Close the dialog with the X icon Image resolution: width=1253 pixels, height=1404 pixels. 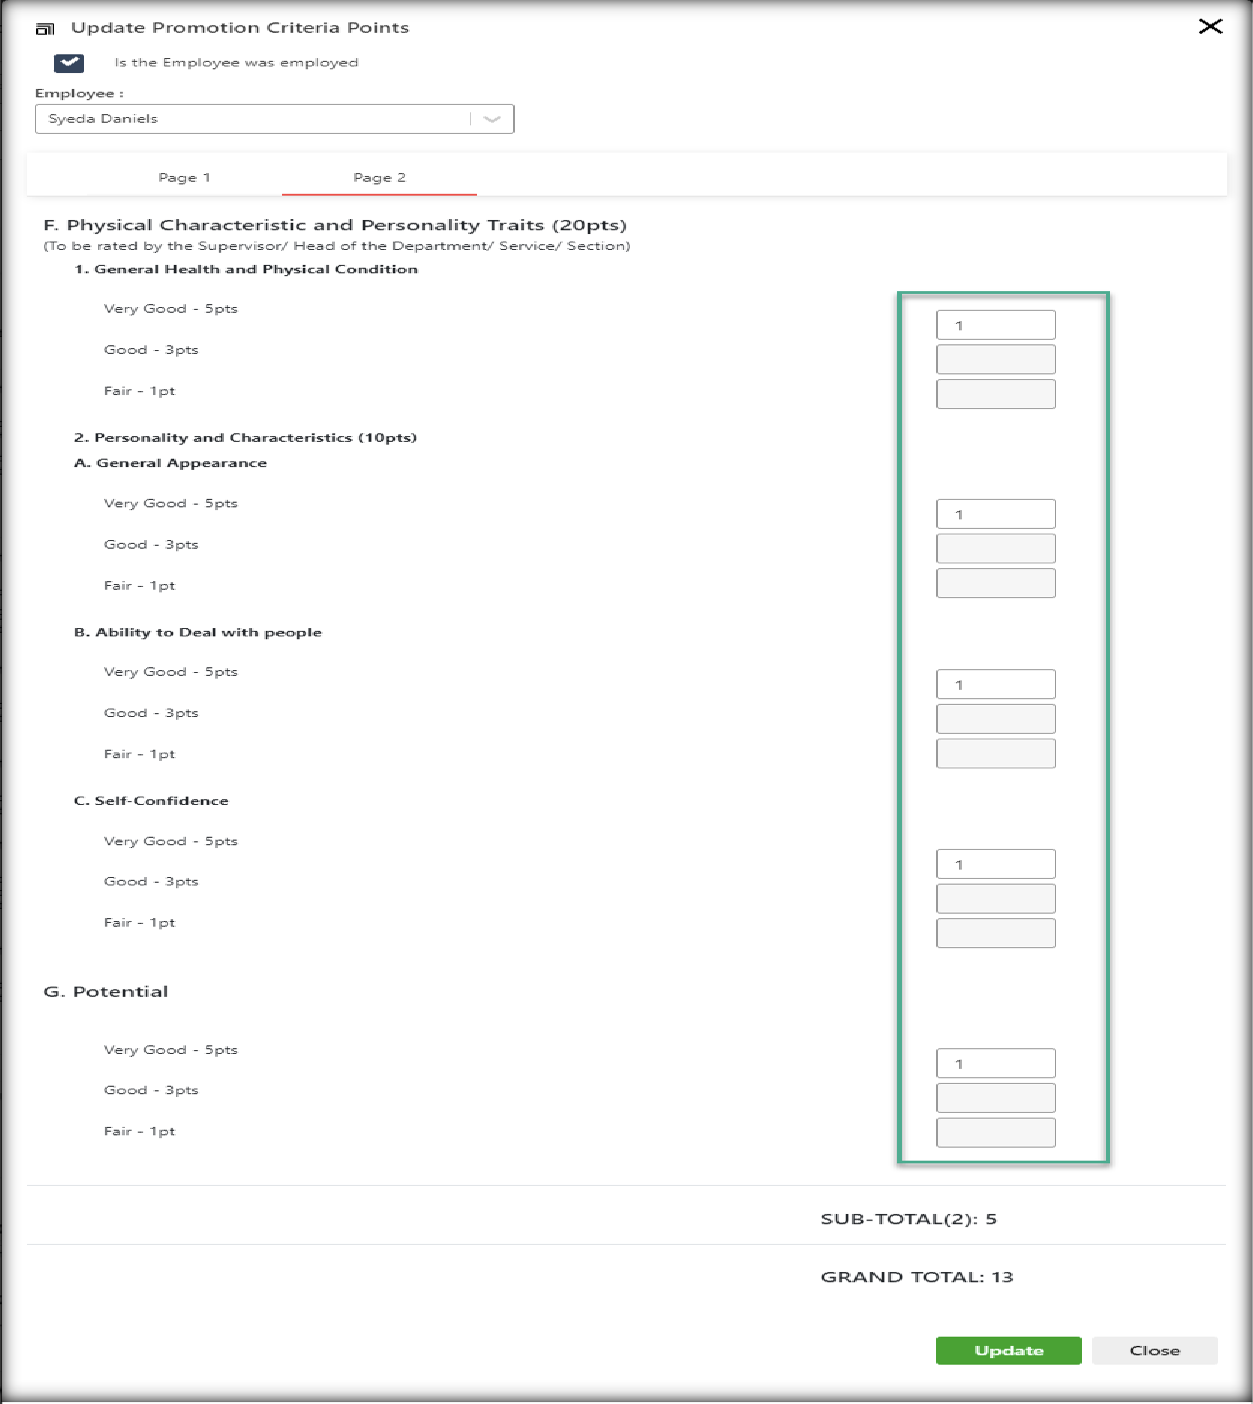[x=1210, y=26]
